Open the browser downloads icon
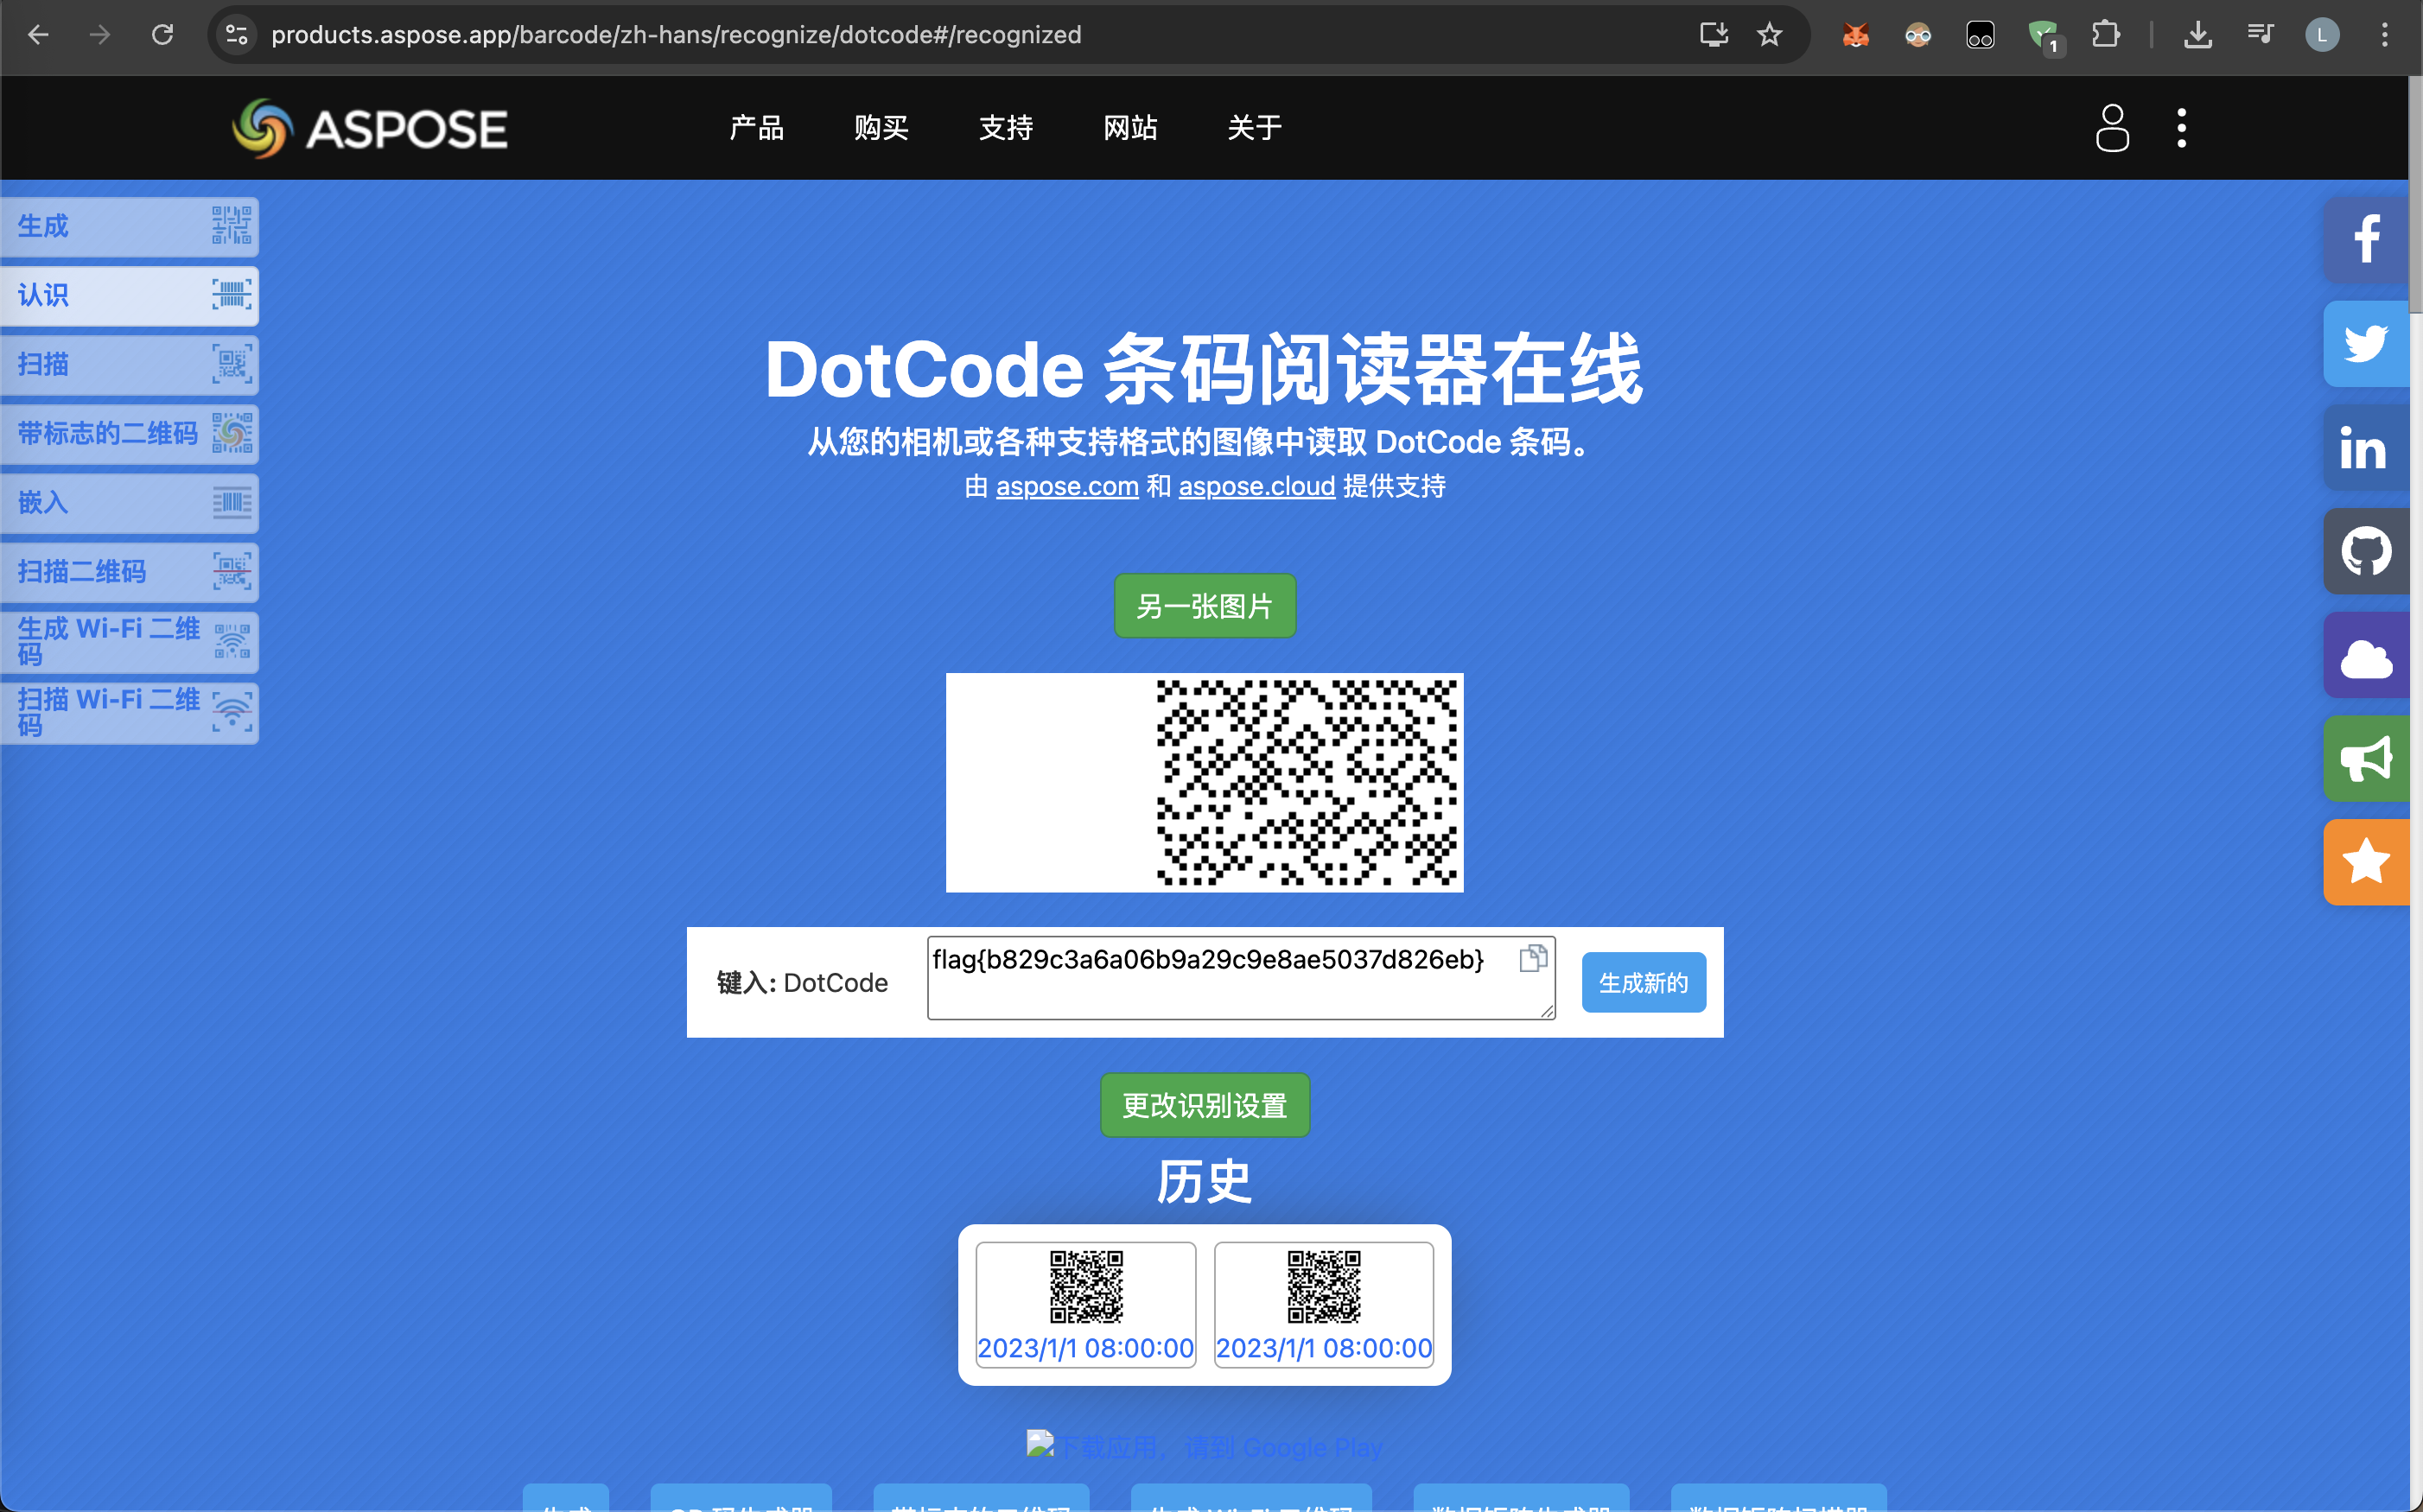 pyautogui.click(x=2198, y=35)
